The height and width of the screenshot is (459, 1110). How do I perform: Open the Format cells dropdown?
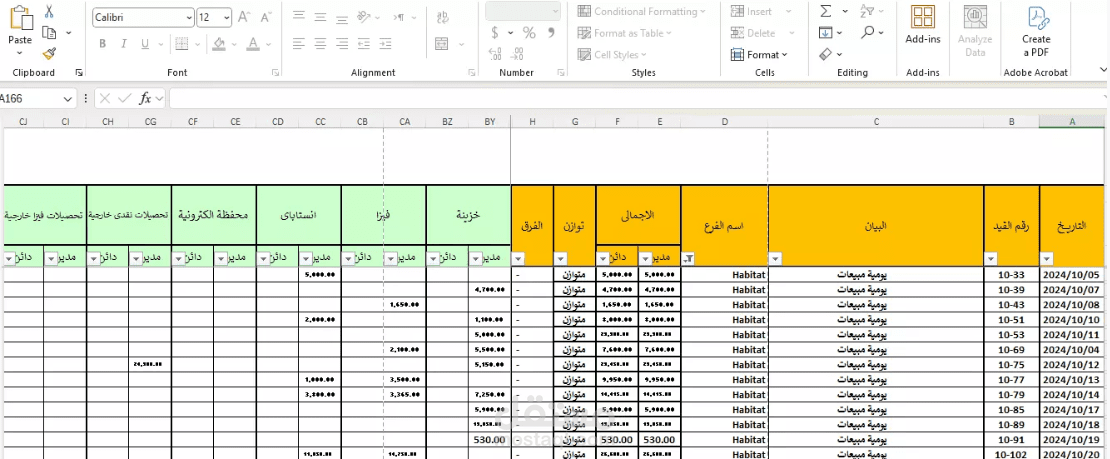point(758,55)
